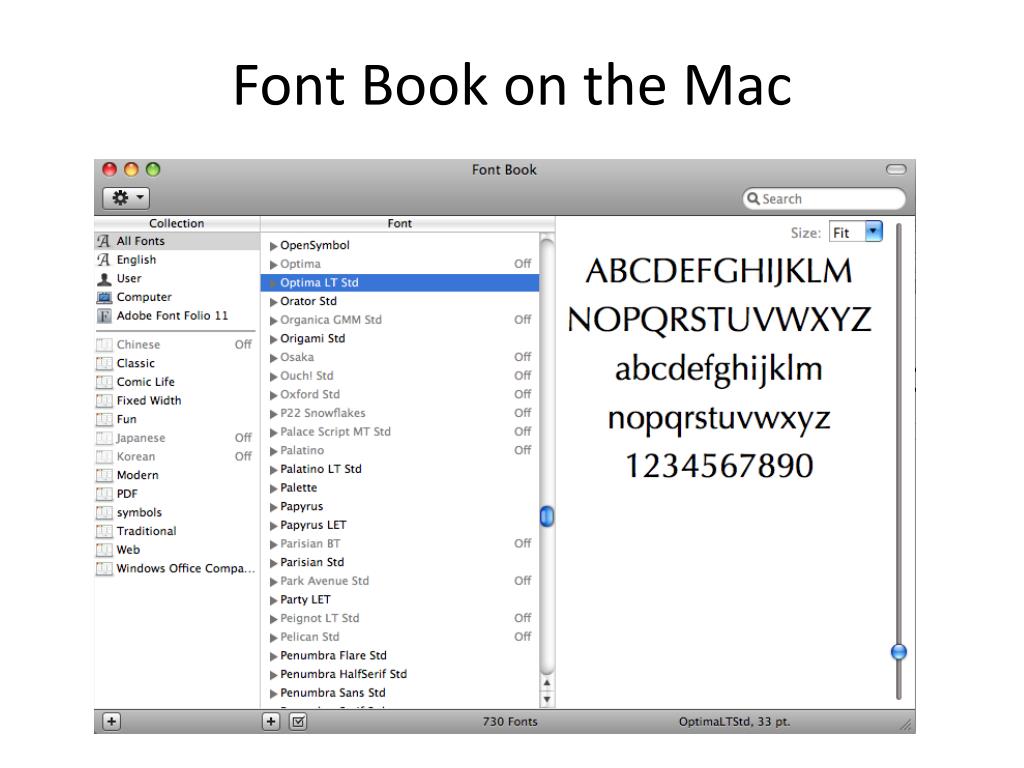This screenshot has width=1024, height=768.
Task: Select the Penumbra HalfSerif Std font
Action: coord(400,675)
